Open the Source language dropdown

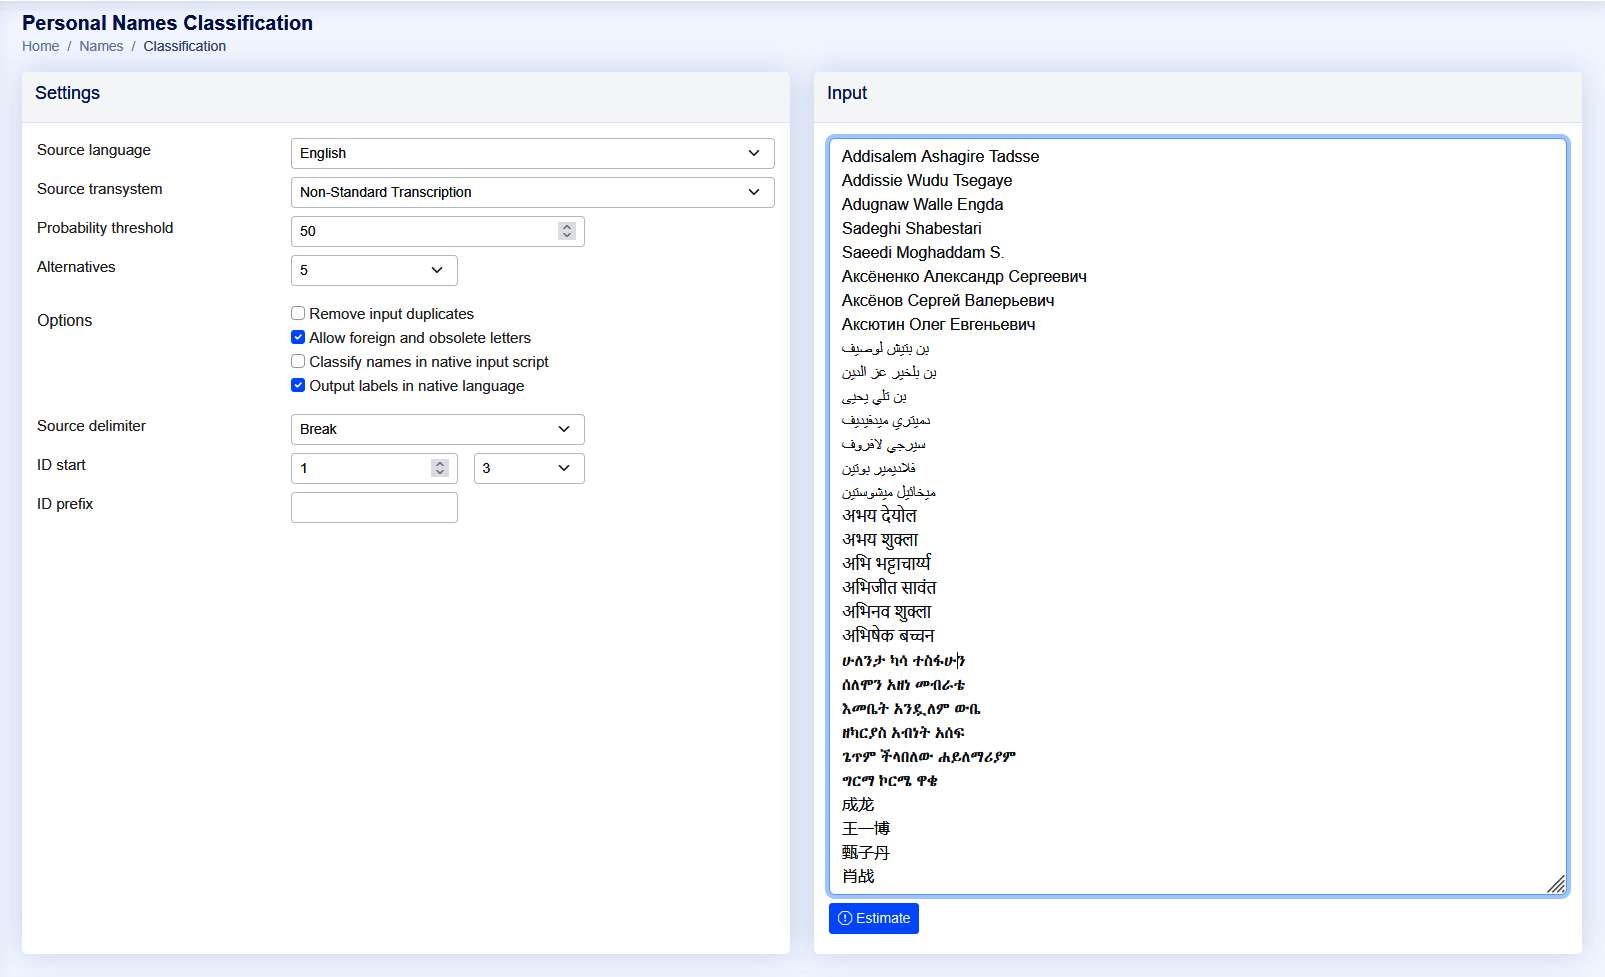click(532, 153)
